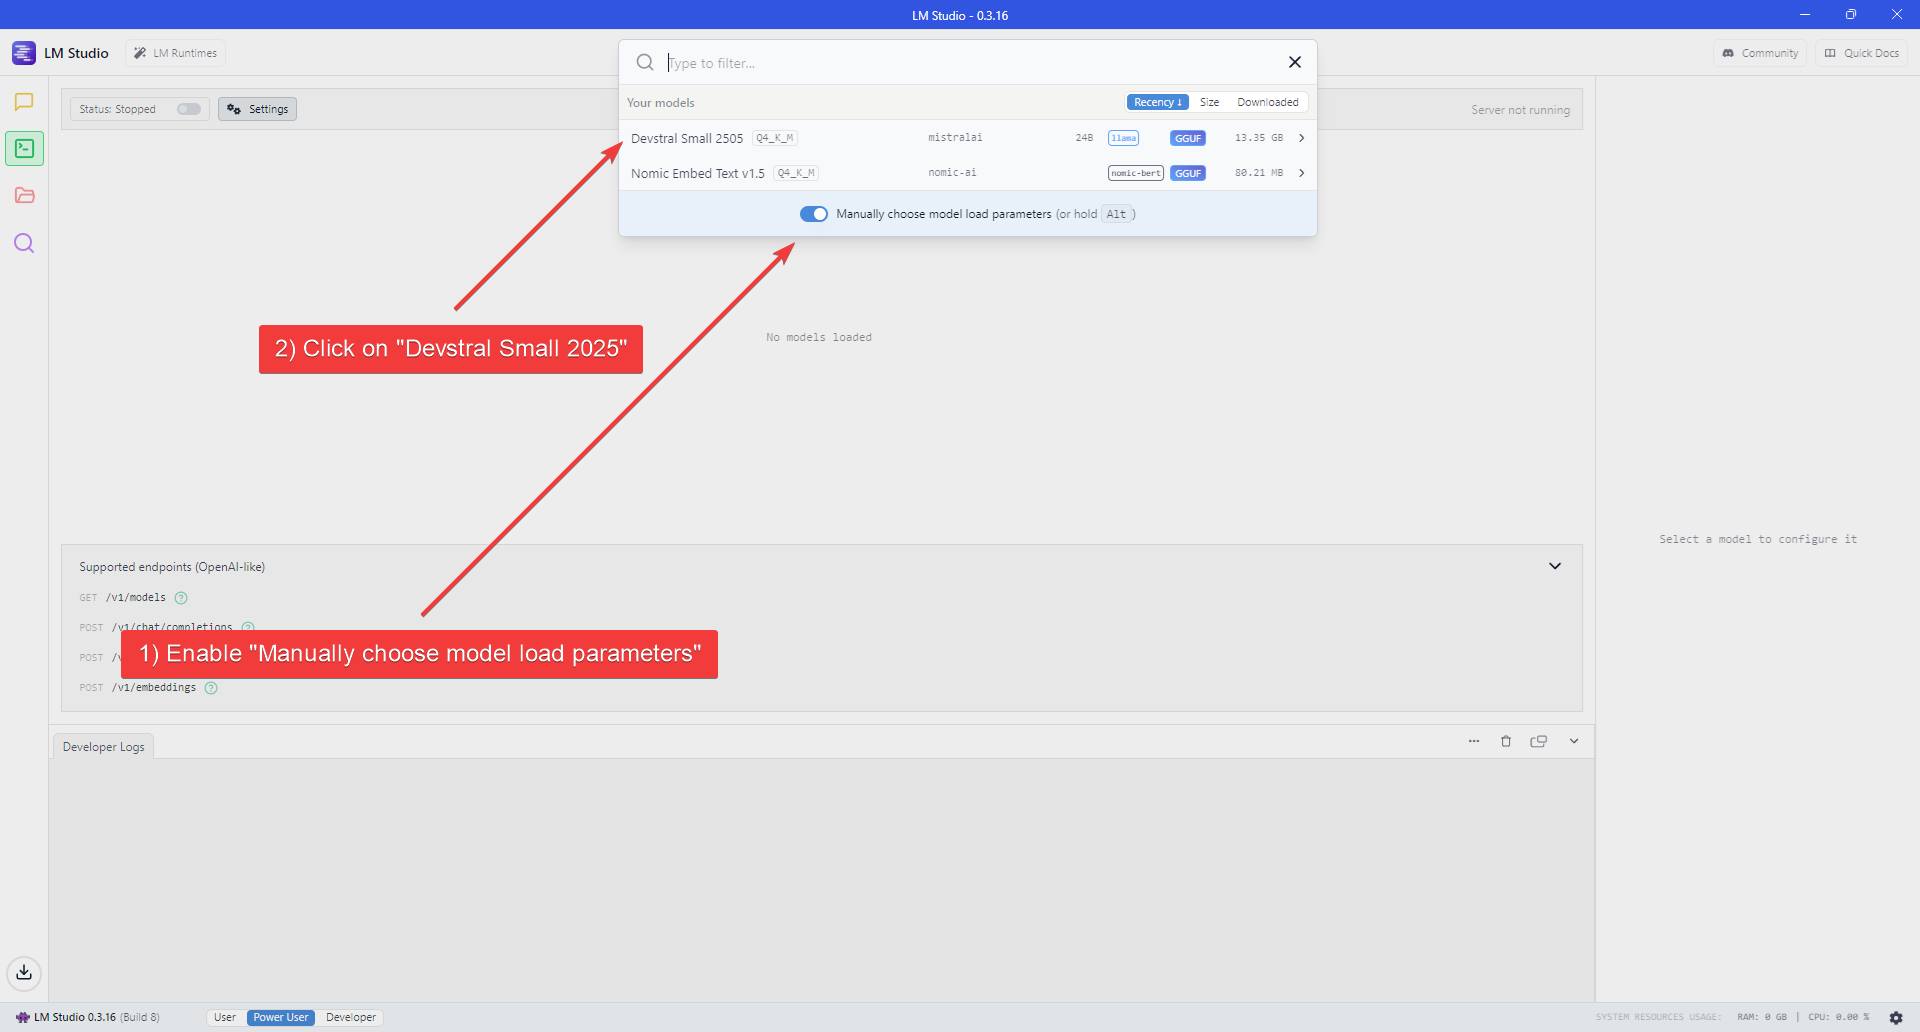This screenshot has height=1032, width=1920.
Task: Select the Devstral Small 2505 model
Action: tap(967, 138)
